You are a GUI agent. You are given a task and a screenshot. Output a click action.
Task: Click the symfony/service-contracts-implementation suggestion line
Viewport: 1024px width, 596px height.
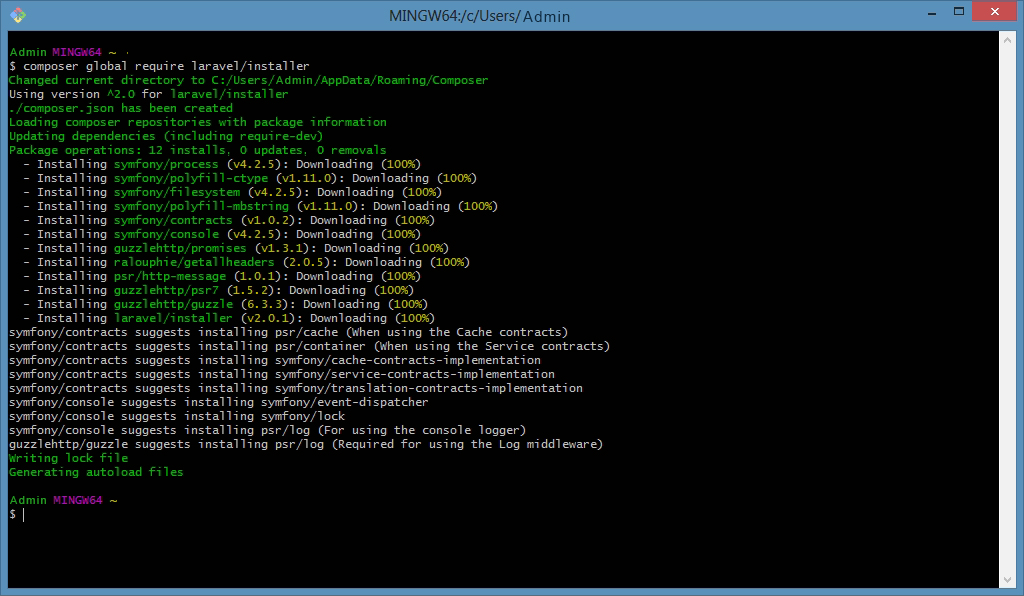coord(282,375)
